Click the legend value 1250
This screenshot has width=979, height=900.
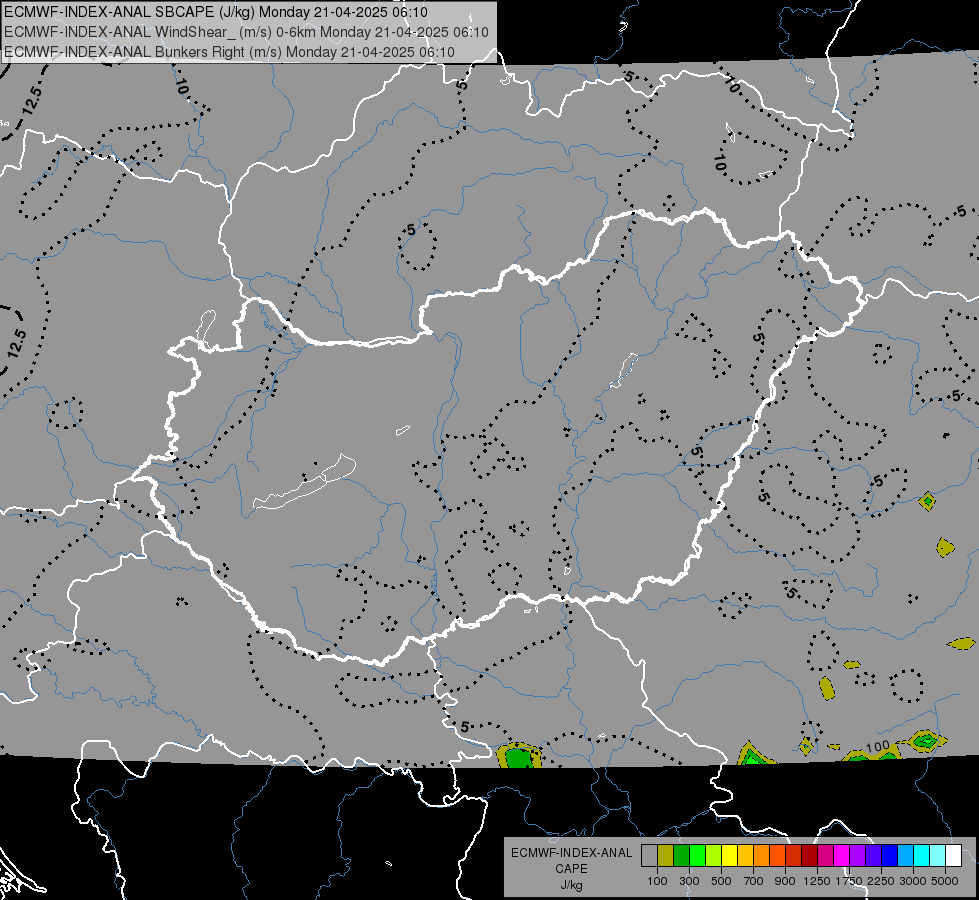coord(817,881)
